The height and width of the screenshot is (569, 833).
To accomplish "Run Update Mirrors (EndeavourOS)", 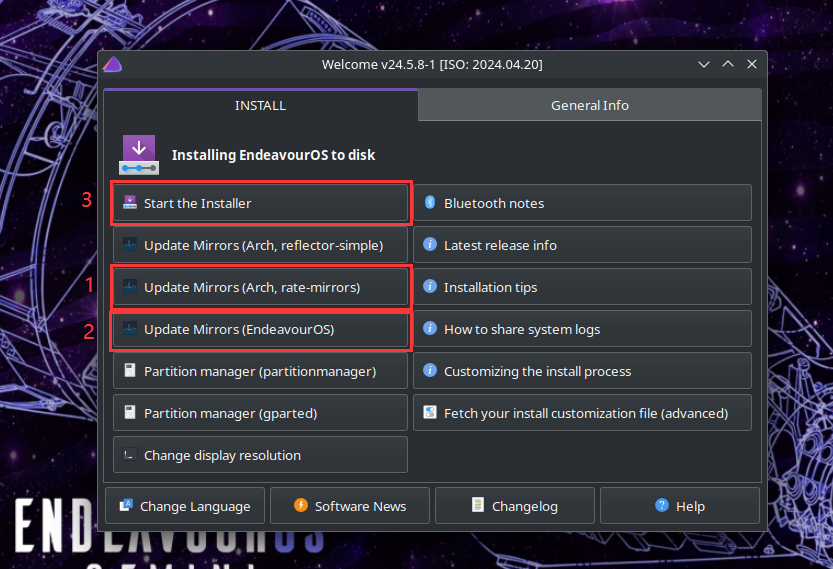I will tap(260, 329).
